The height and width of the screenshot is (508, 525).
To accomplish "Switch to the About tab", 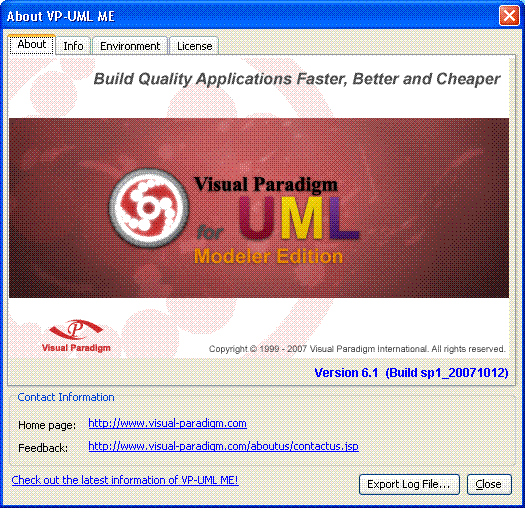I will (31, 45).
